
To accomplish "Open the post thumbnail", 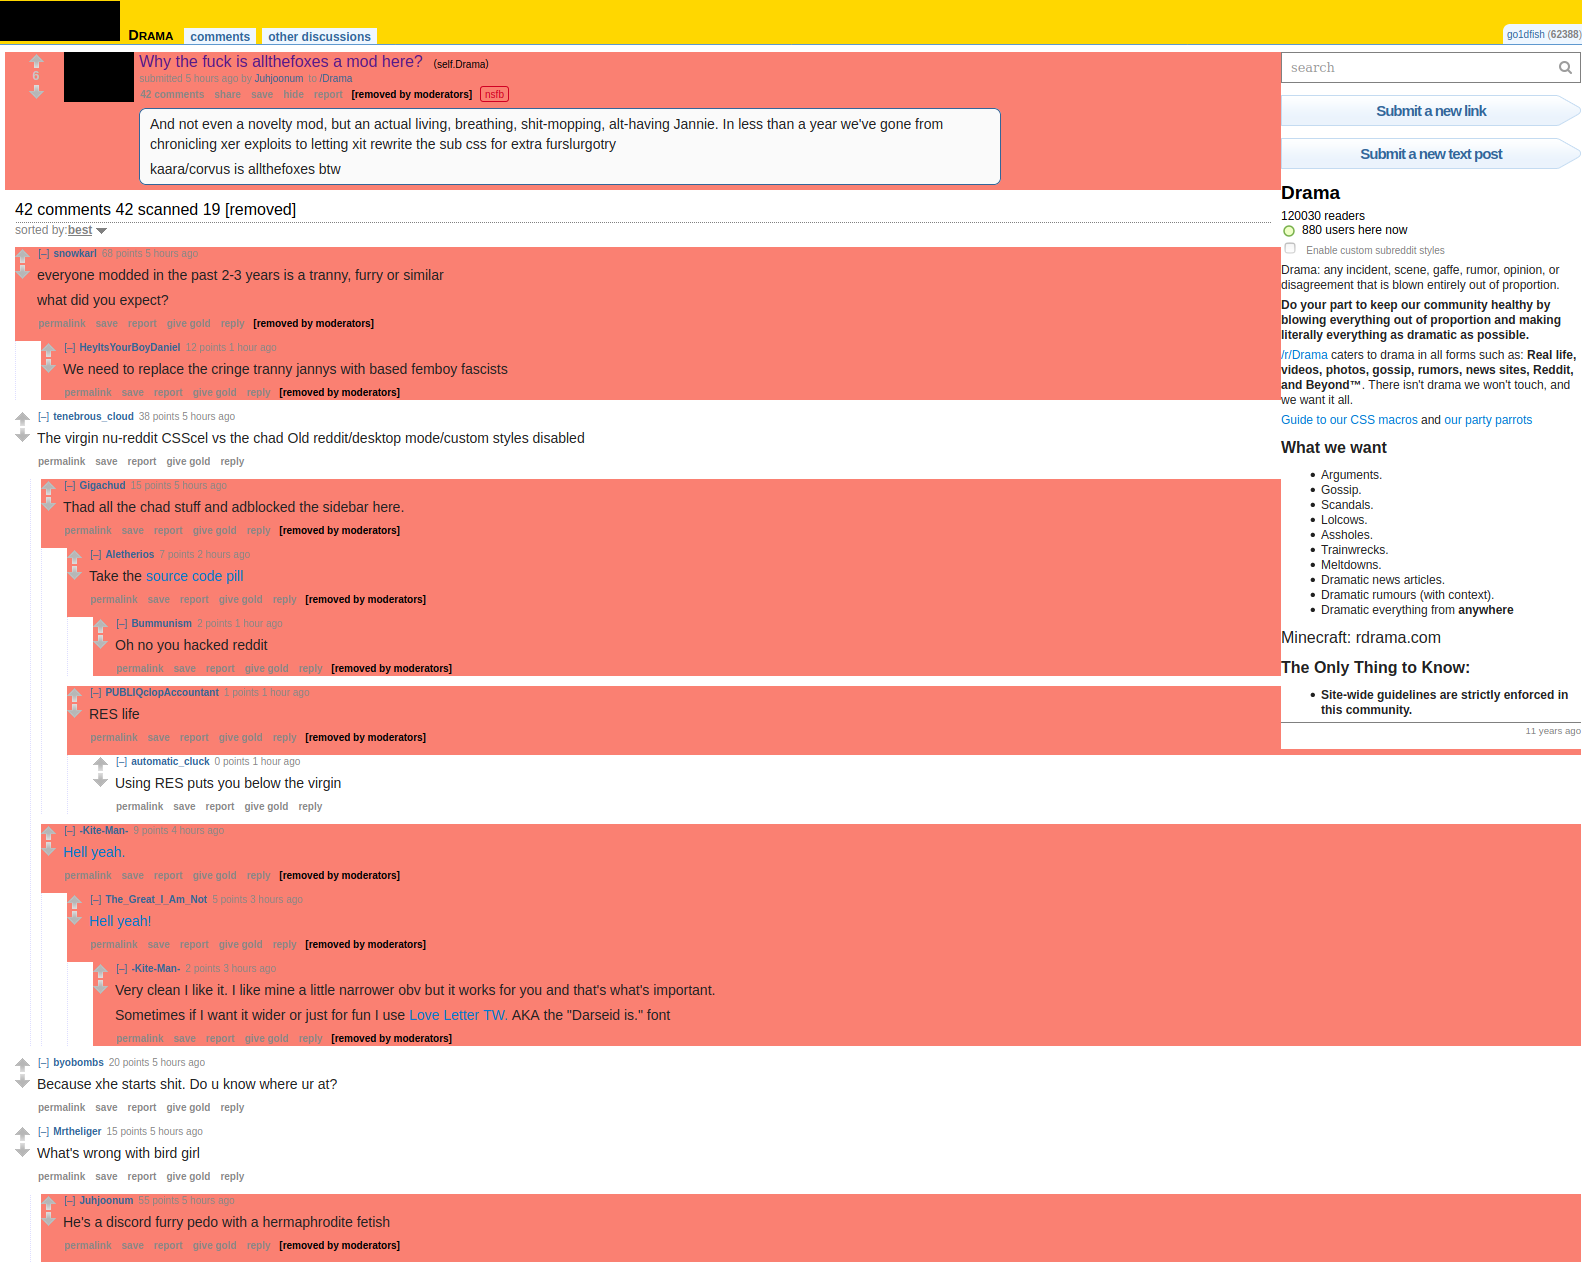I will 99,77.
